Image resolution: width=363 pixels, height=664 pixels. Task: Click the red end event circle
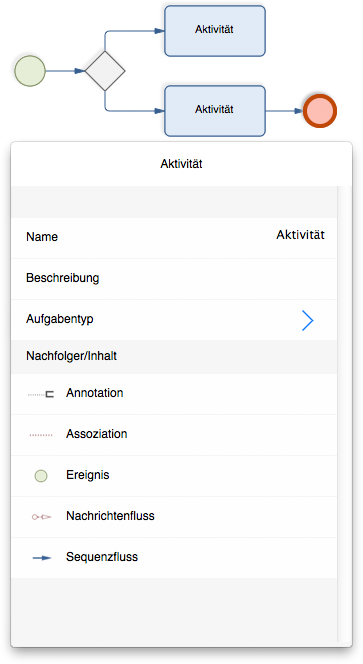pyautogui.click(x=320, y=111)
